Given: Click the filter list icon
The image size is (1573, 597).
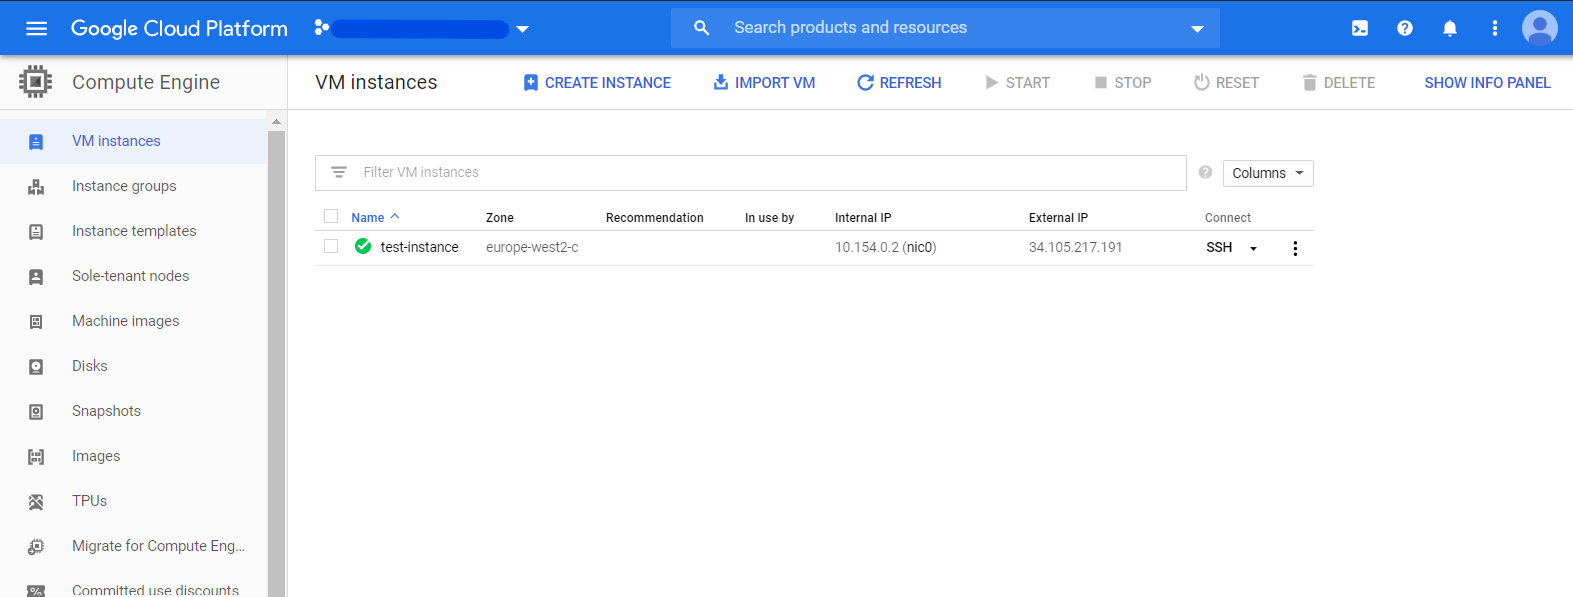Looking at the screenshot, I should [x=339, y=172].
